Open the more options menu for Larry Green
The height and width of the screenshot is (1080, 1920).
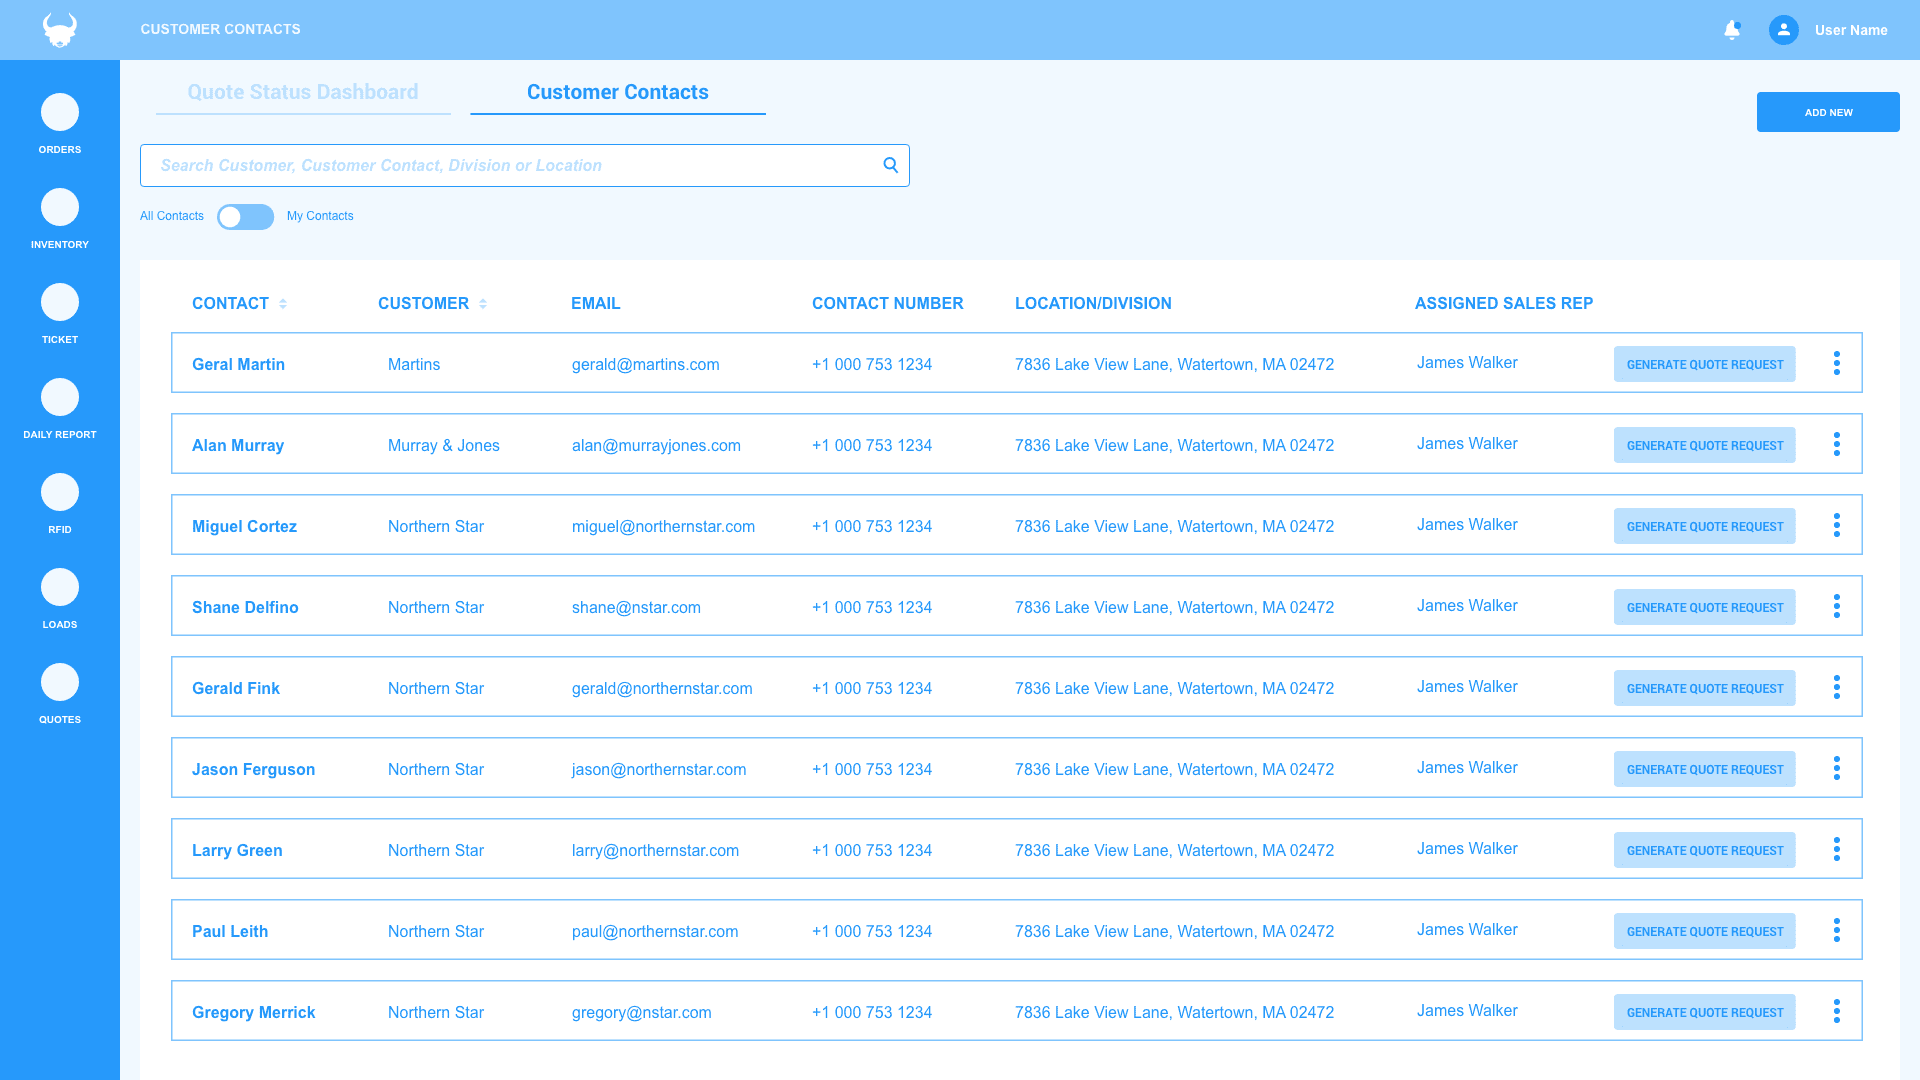pyautogui.click(x=1837, y=849)
